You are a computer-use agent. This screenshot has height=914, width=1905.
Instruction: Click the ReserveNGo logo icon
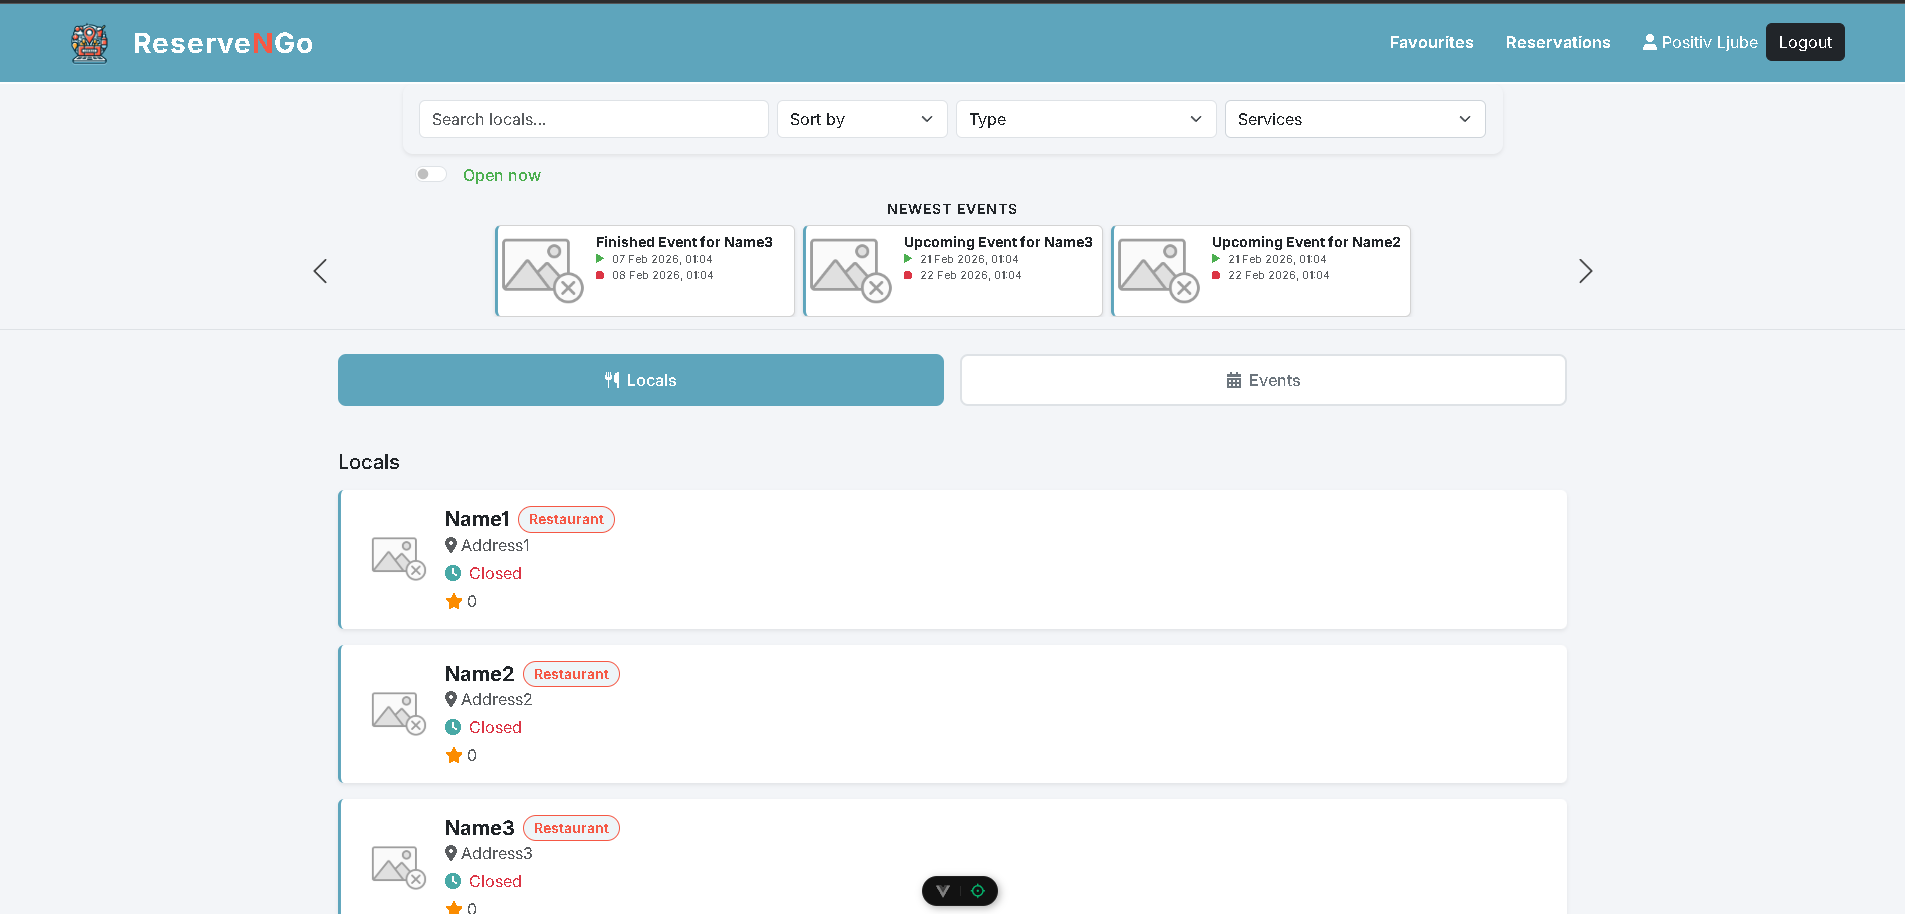point(90,43)
